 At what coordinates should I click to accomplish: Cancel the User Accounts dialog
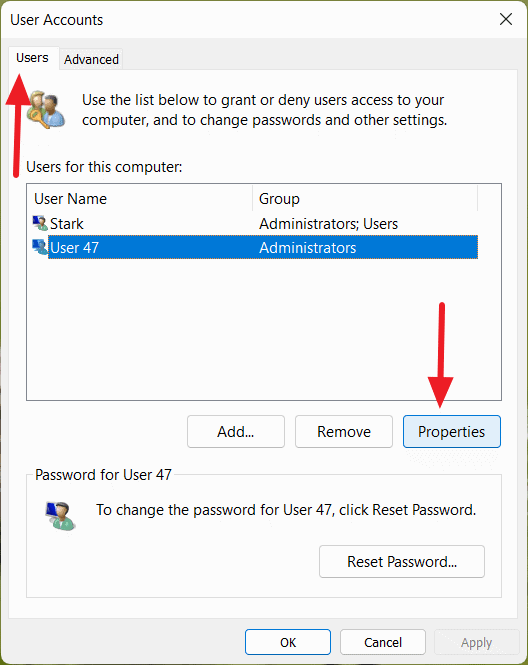click(383, 642)
